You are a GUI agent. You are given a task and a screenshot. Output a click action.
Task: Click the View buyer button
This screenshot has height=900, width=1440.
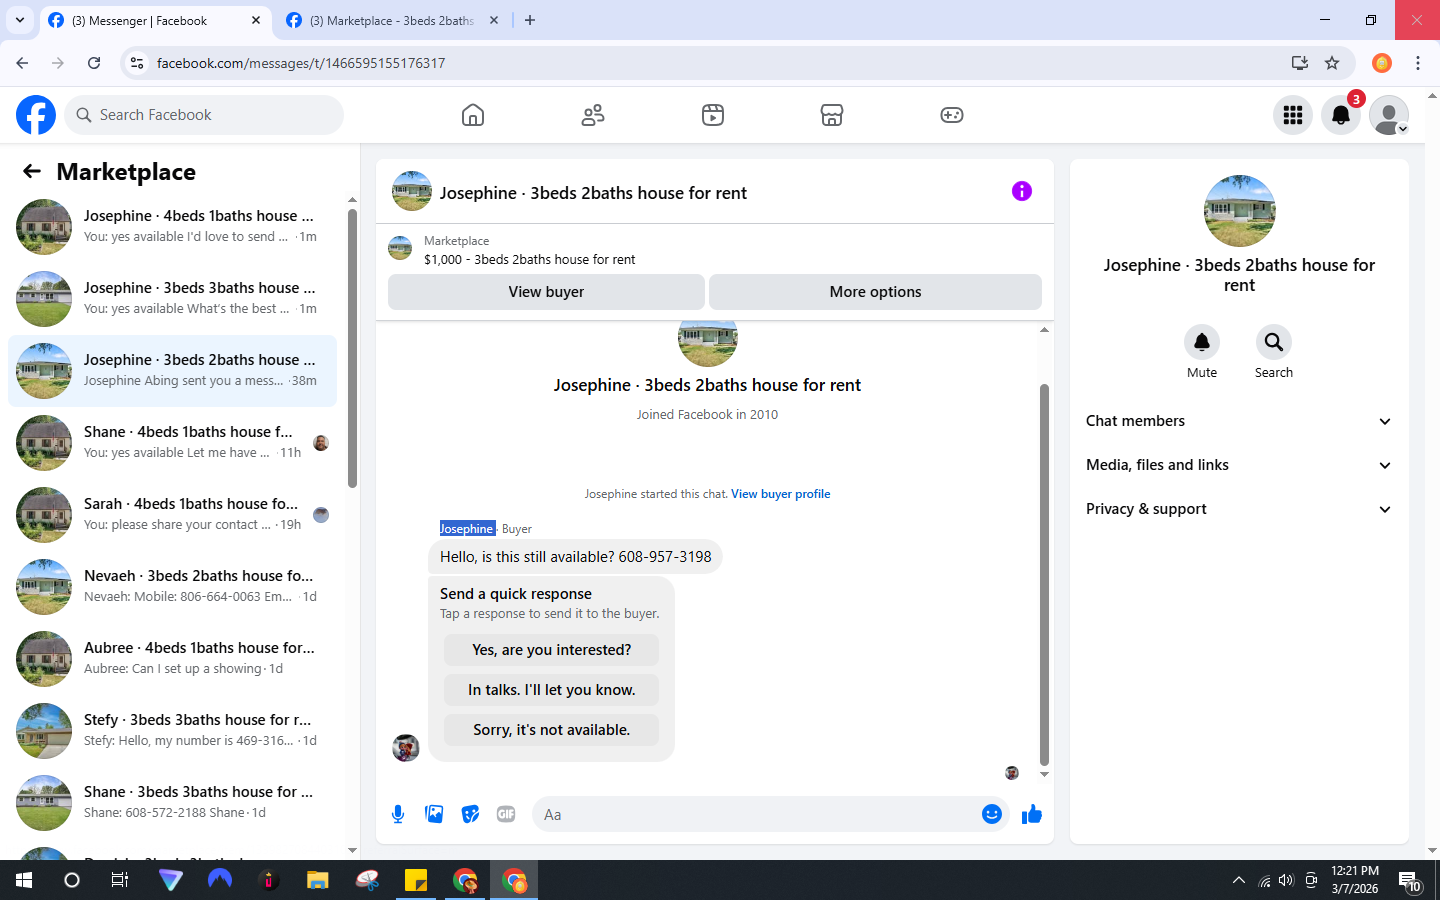(546, 292)
